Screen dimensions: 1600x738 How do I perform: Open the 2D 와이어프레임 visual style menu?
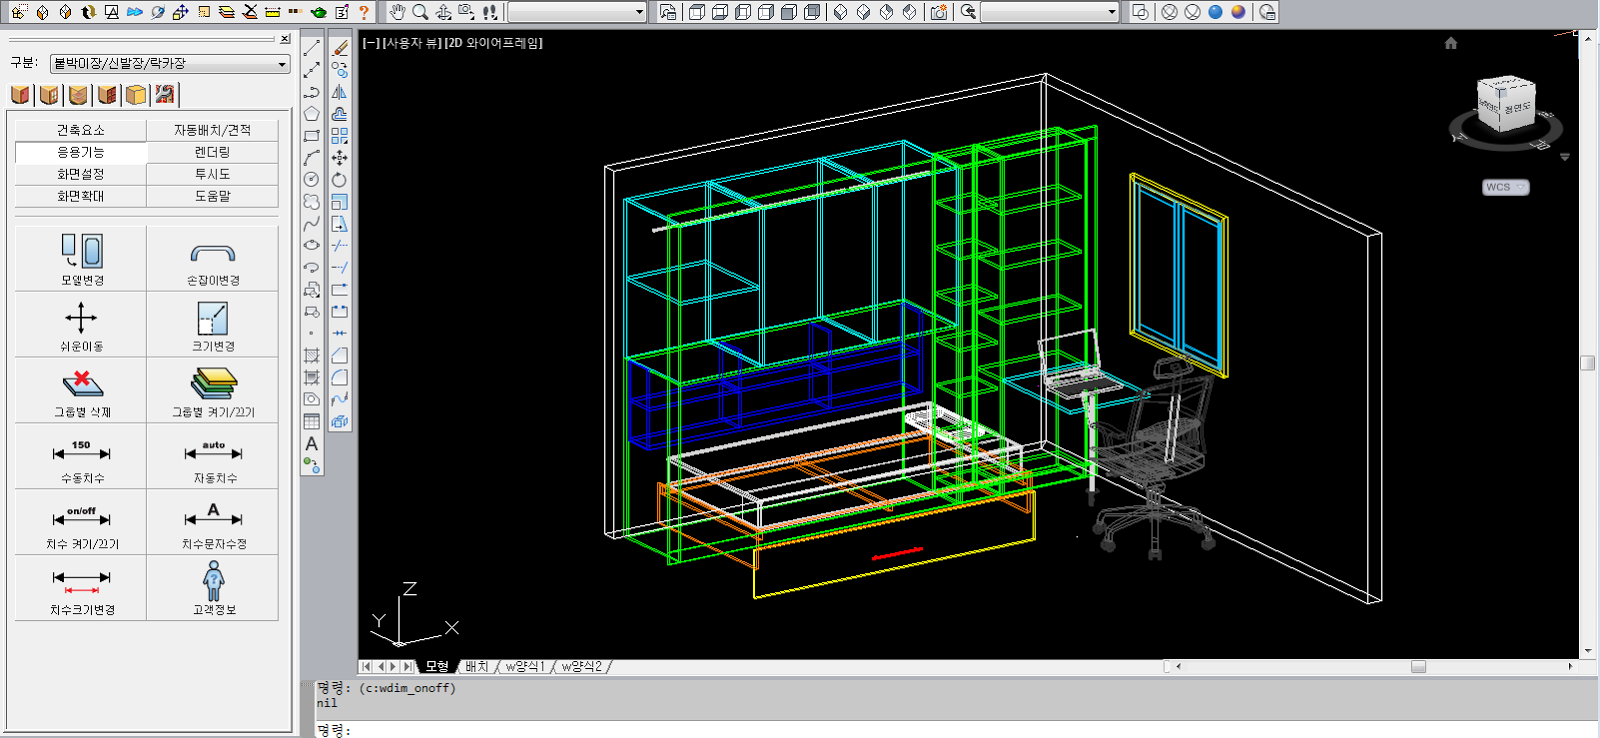coord(493,43)
